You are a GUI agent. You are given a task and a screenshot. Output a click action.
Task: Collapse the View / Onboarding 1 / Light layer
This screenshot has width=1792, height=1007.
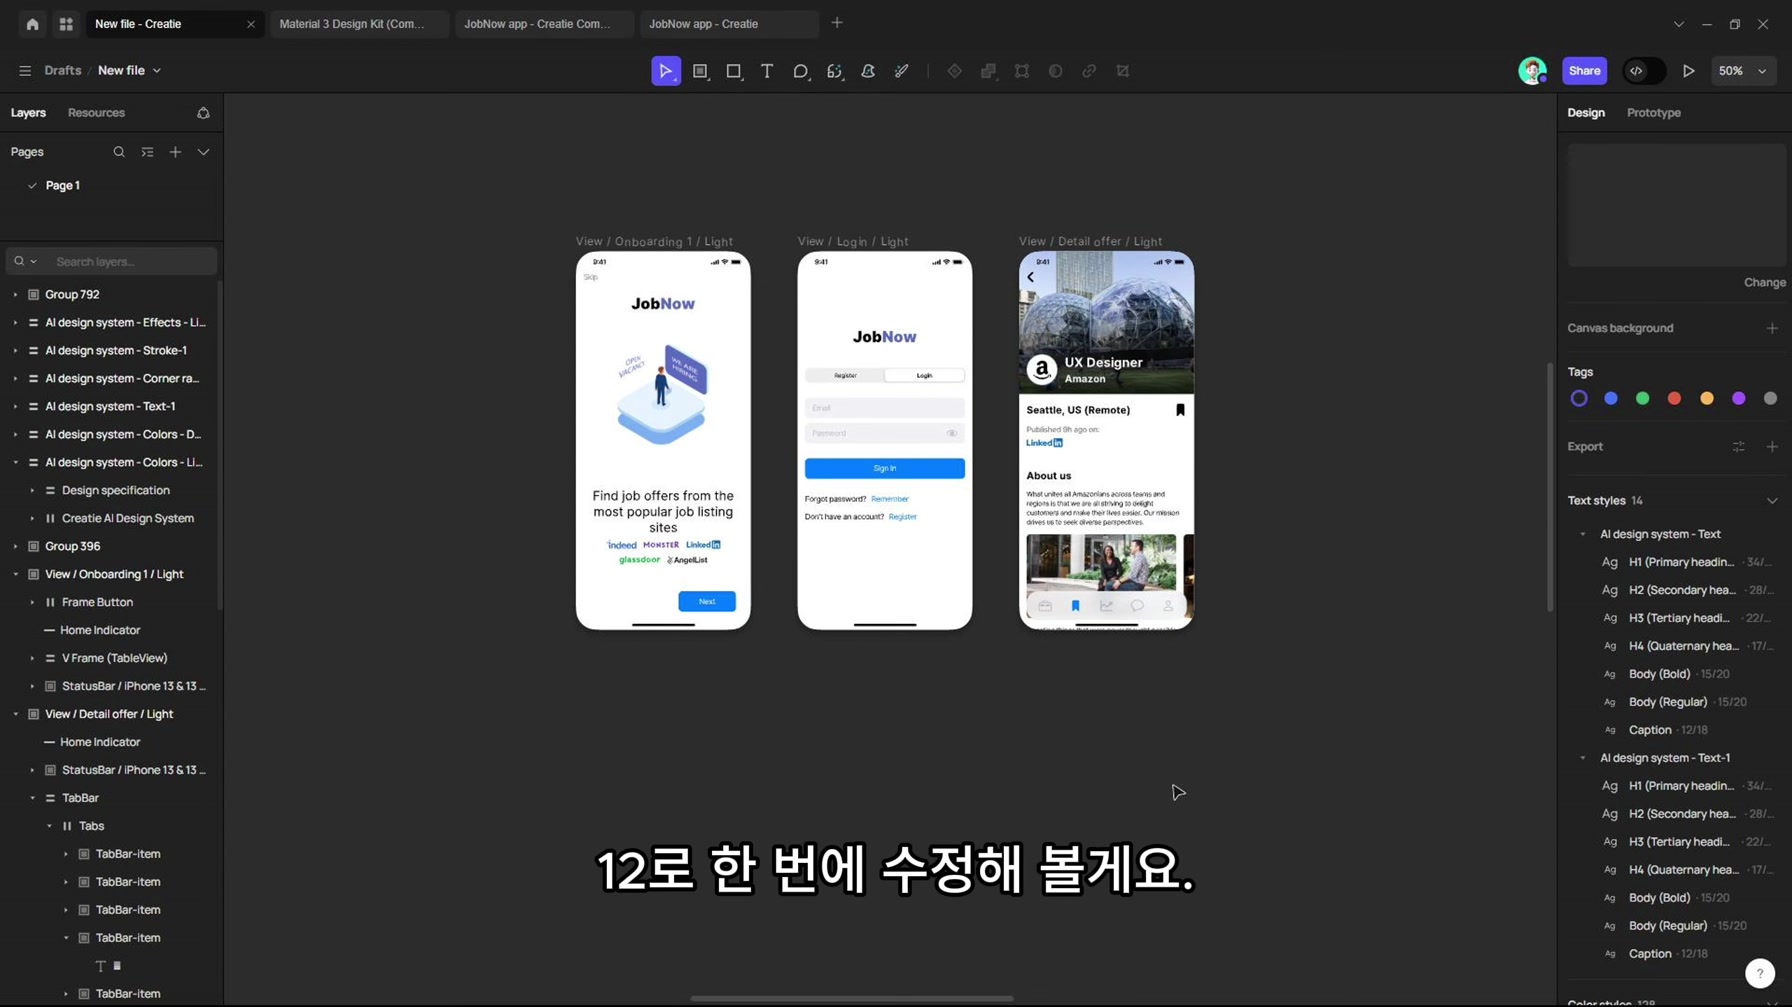coord(15,575)
